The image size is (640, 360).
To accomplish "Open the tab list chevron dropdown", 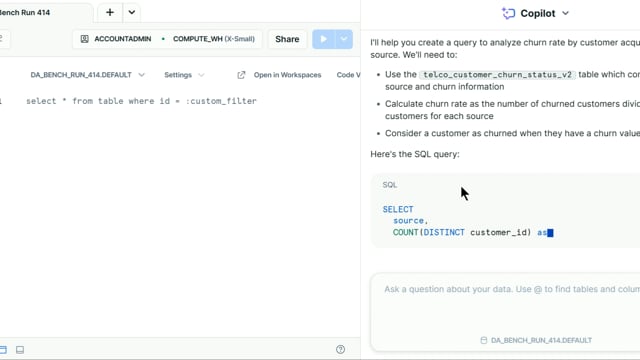I will (131, 12).
